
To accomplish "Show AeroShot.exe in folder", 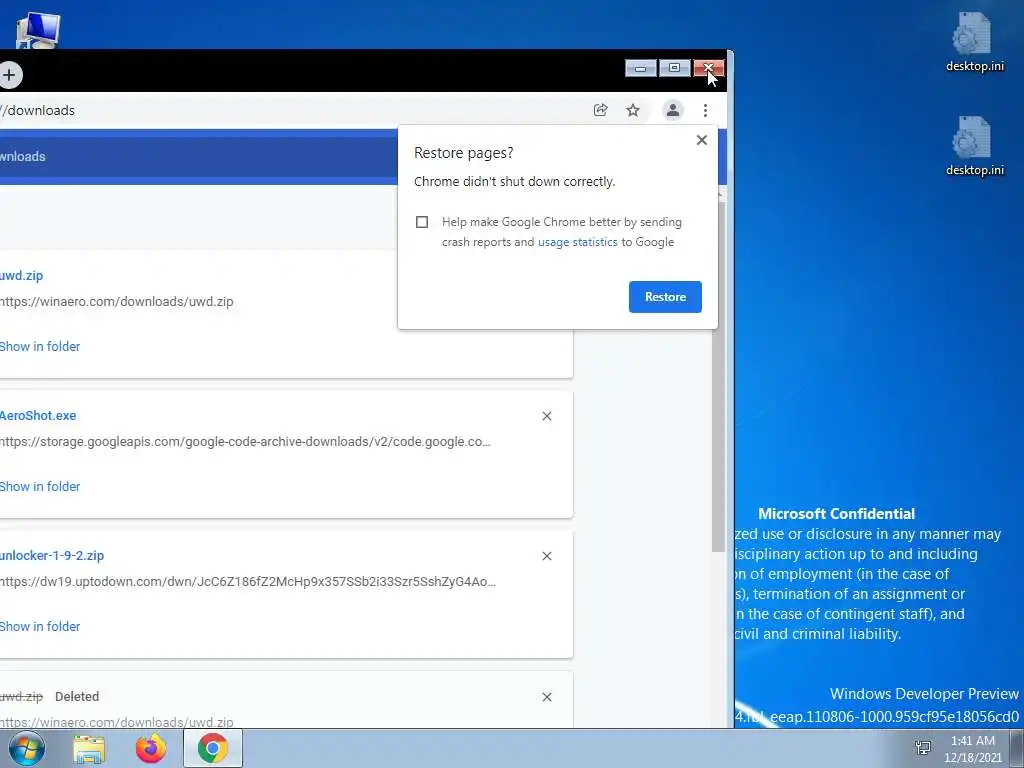I will [x=40, y=487].
